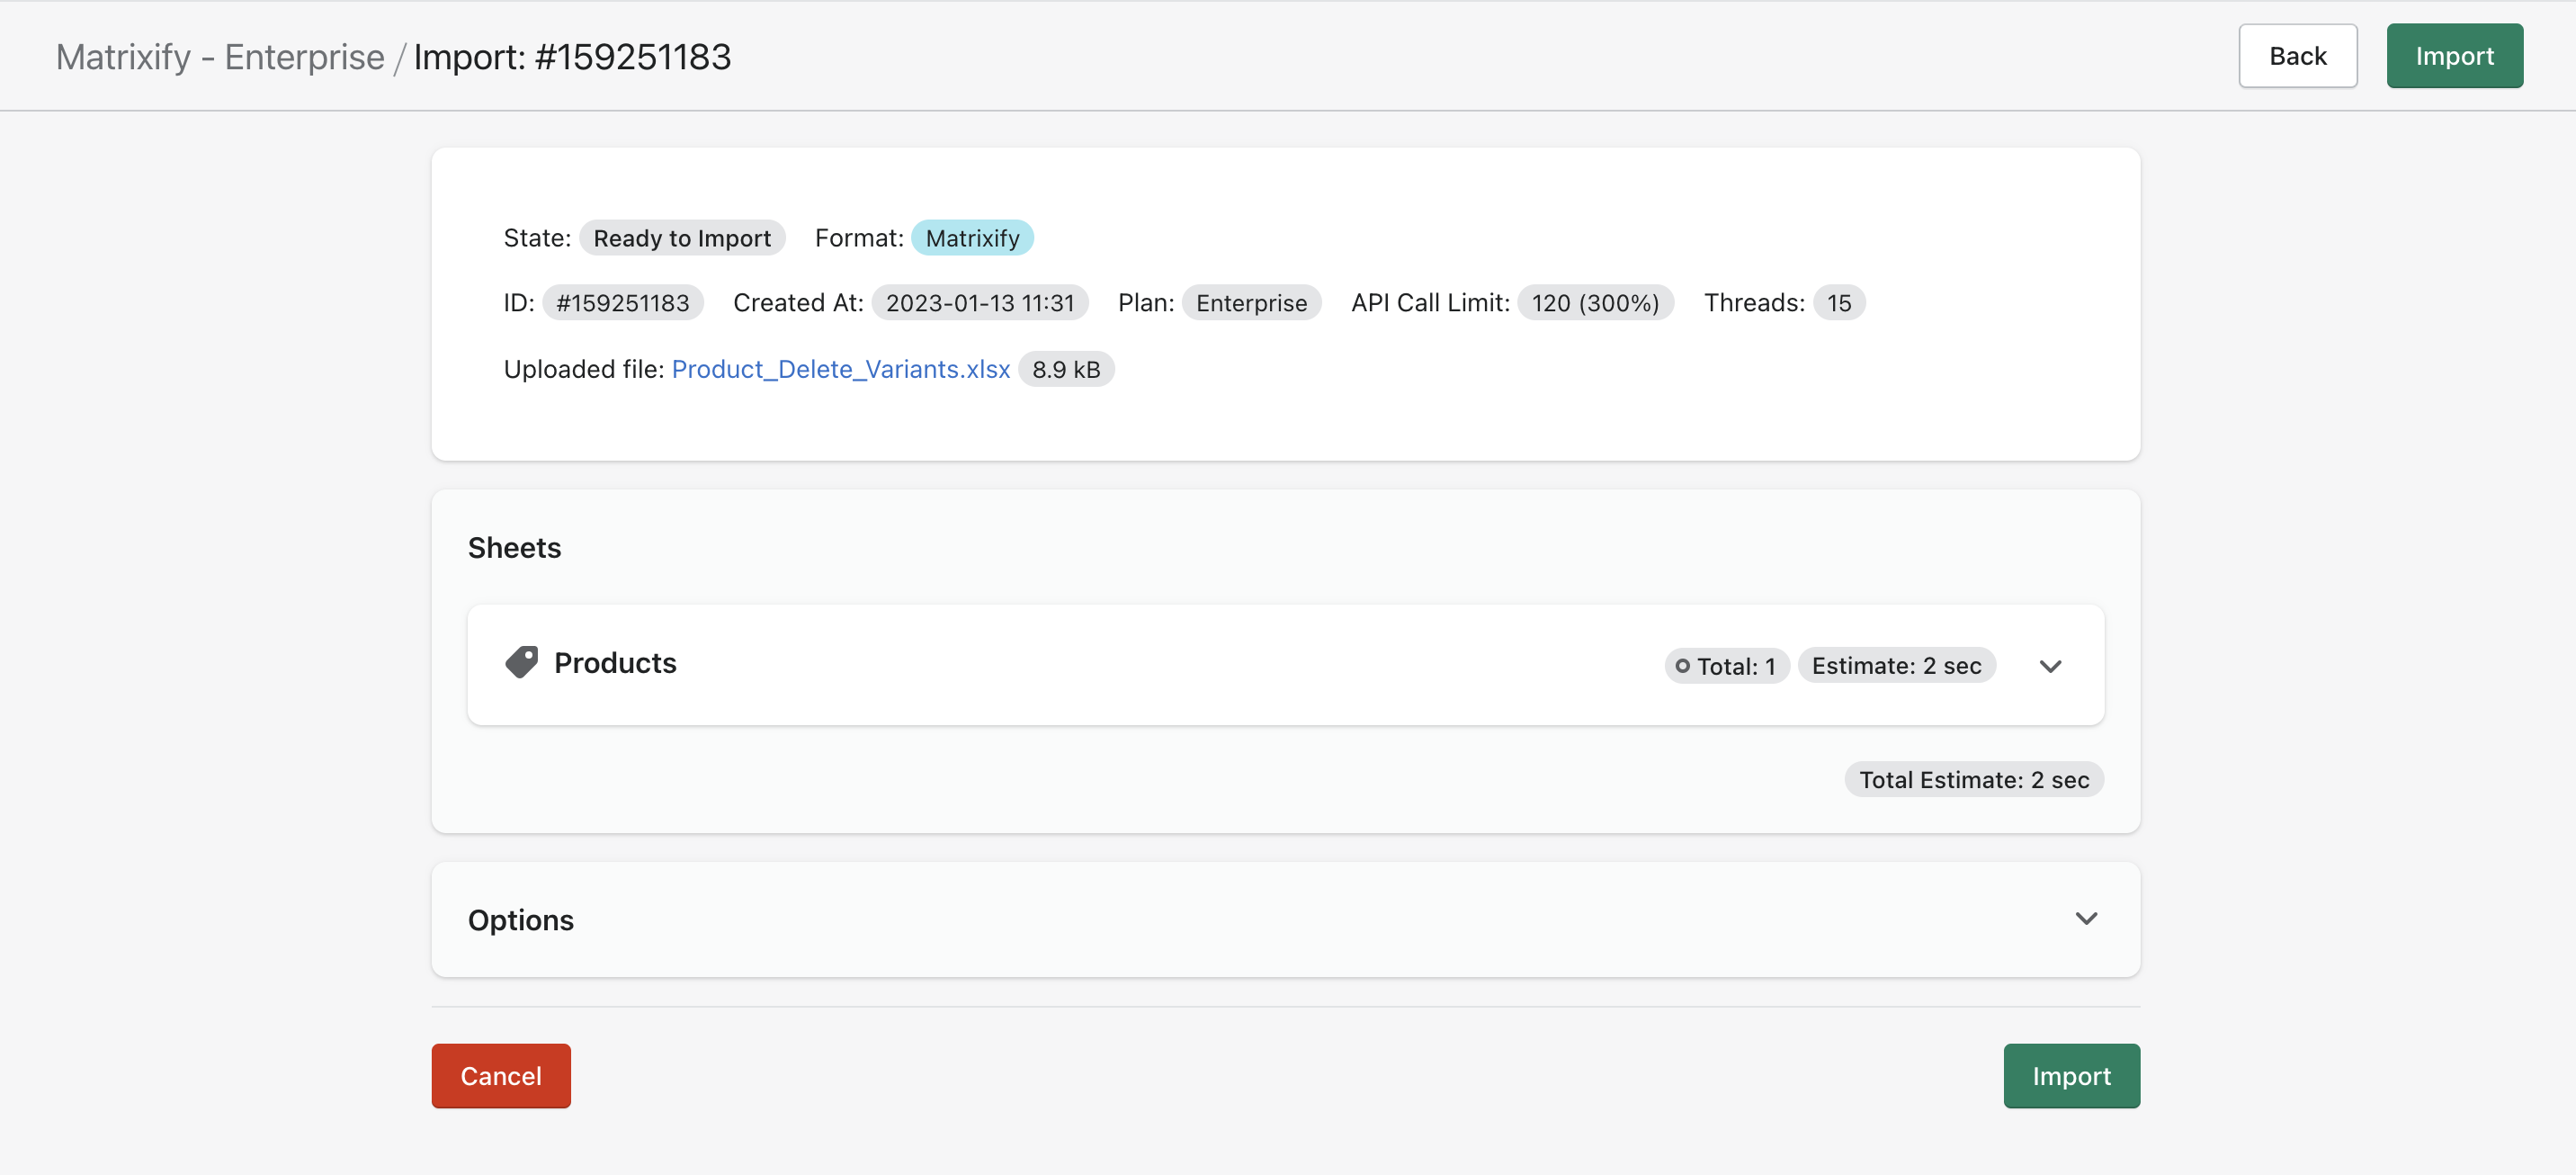Click the red Cancel button
The image size is (2576, 1175).
tap(501, 1076)
